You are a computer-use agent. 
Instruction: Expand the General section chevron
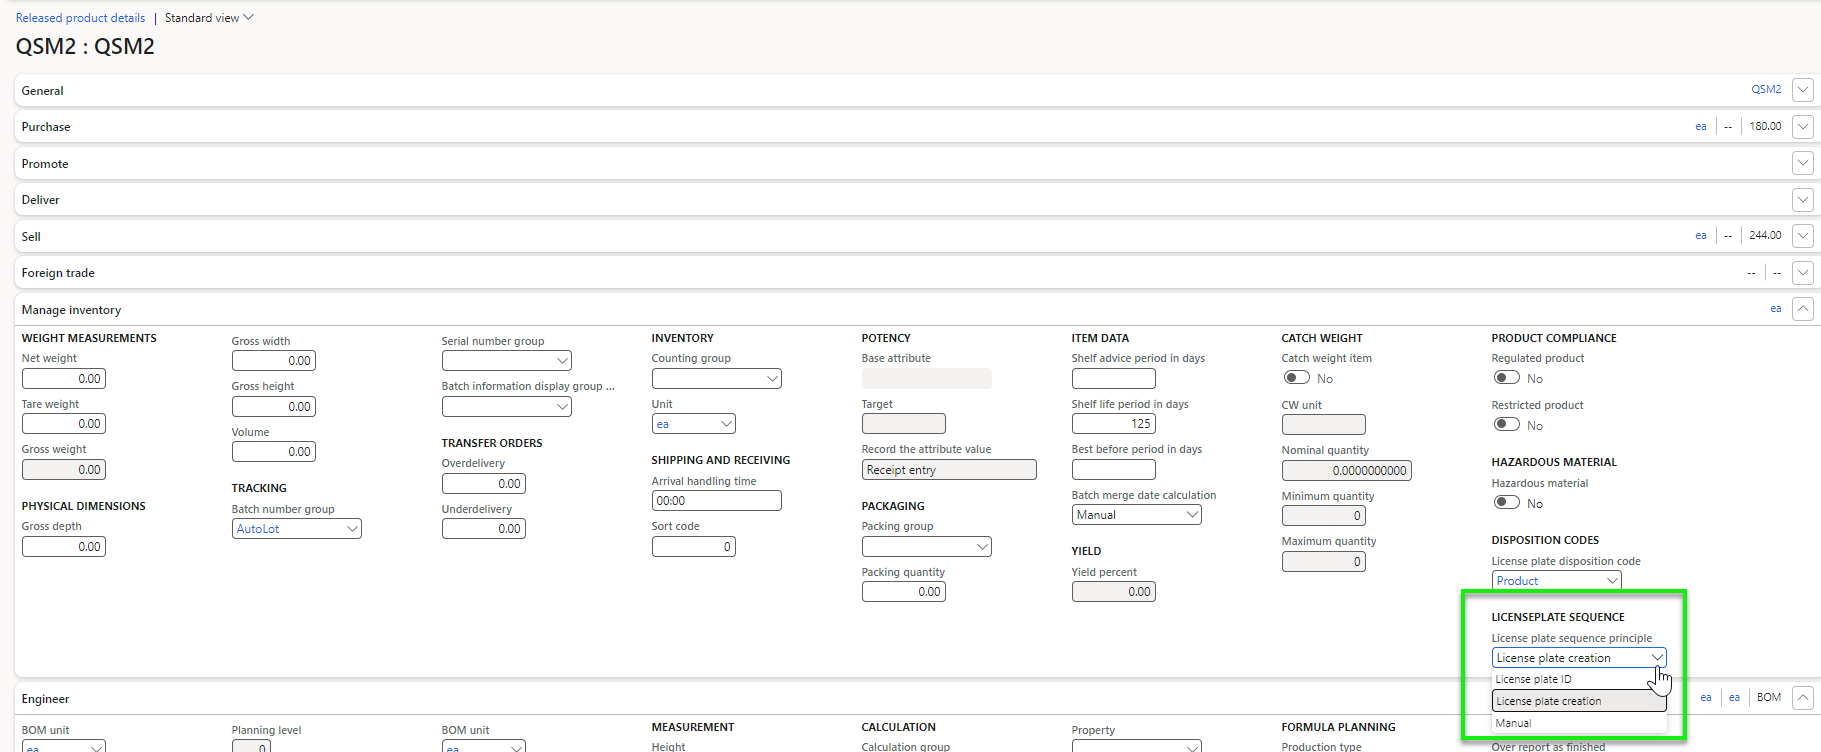[1803, 90]
